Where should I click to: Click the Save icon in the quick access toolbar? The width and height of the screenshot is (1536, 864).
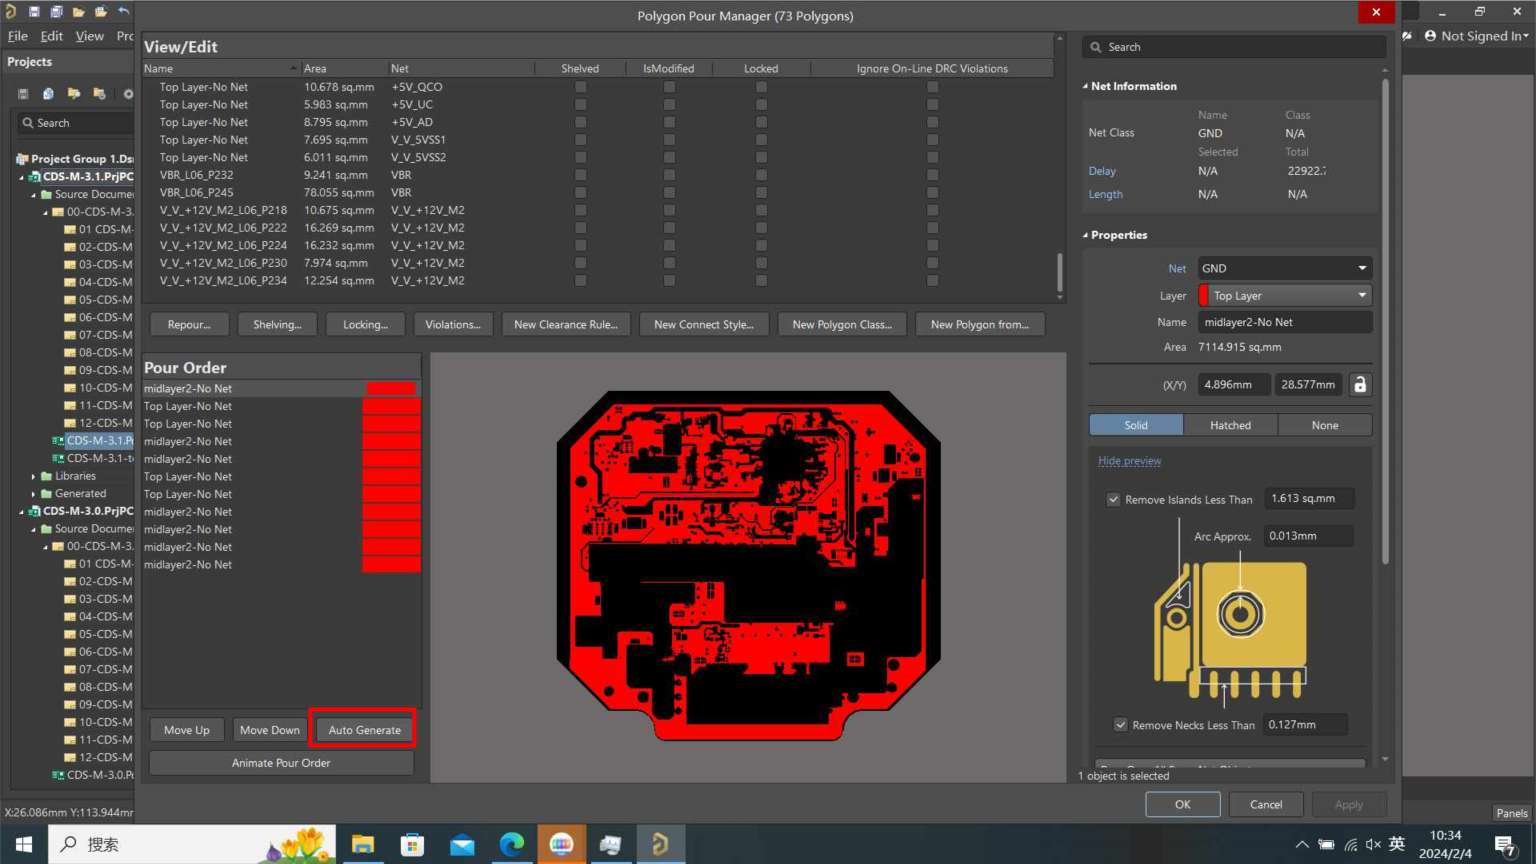click(34, 12)
